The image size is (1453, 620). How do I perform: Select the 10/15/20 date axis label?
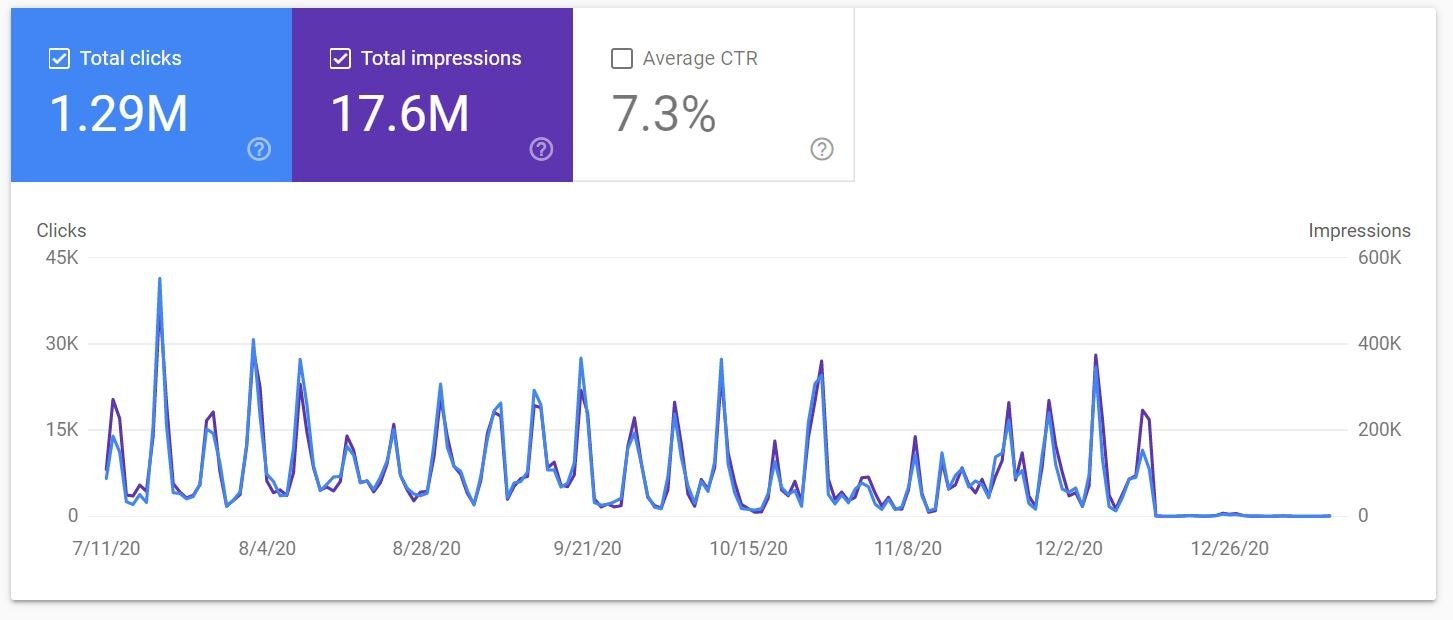pos(749,548)
